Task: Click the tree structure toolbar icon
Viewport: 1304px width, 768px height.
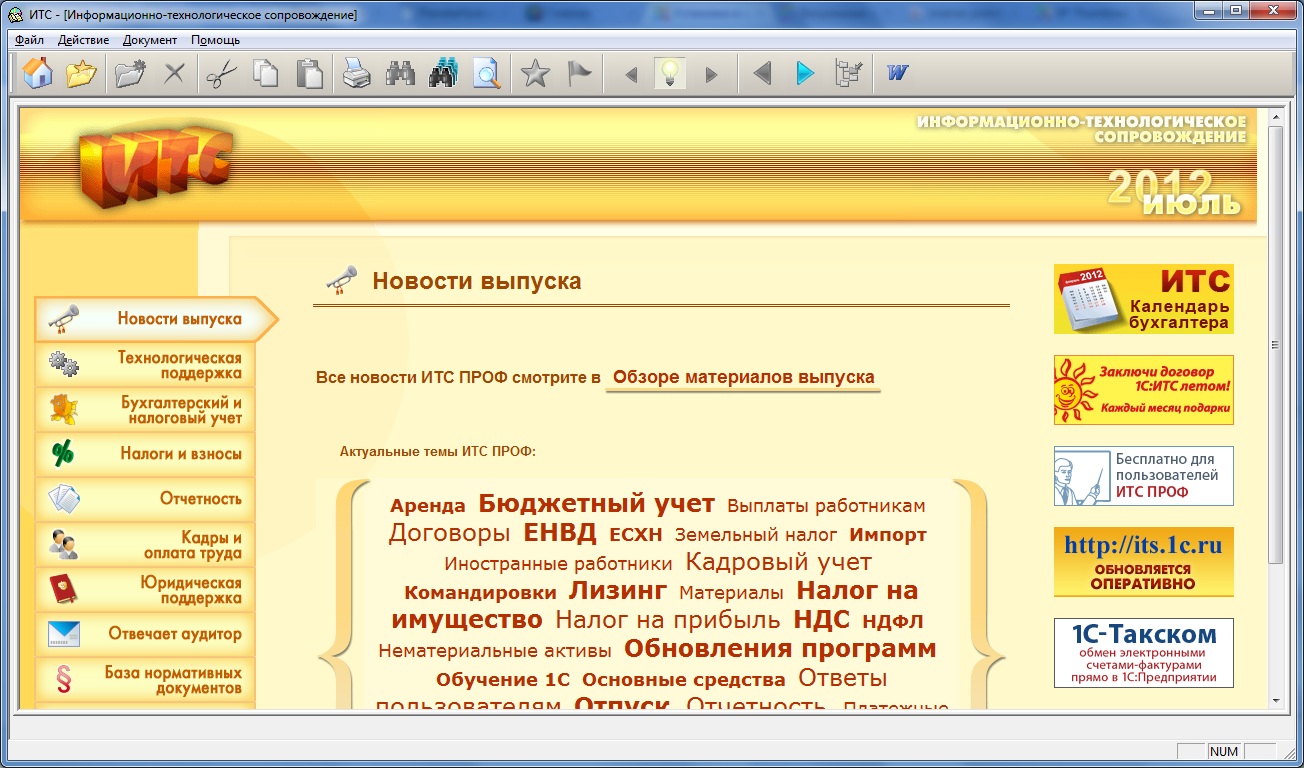Action: [848, 74]
